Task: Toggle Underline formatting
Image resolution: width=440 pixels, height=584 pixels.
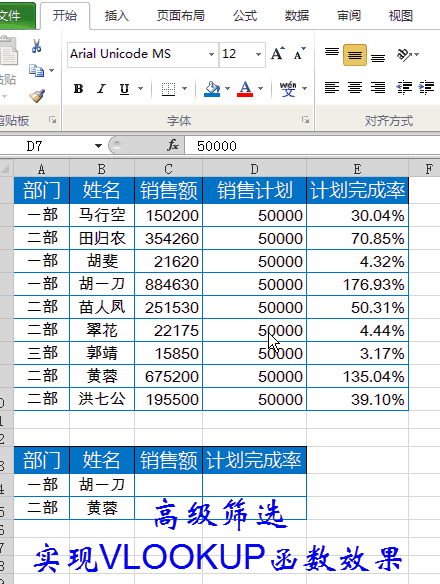Action: [124, 89]
